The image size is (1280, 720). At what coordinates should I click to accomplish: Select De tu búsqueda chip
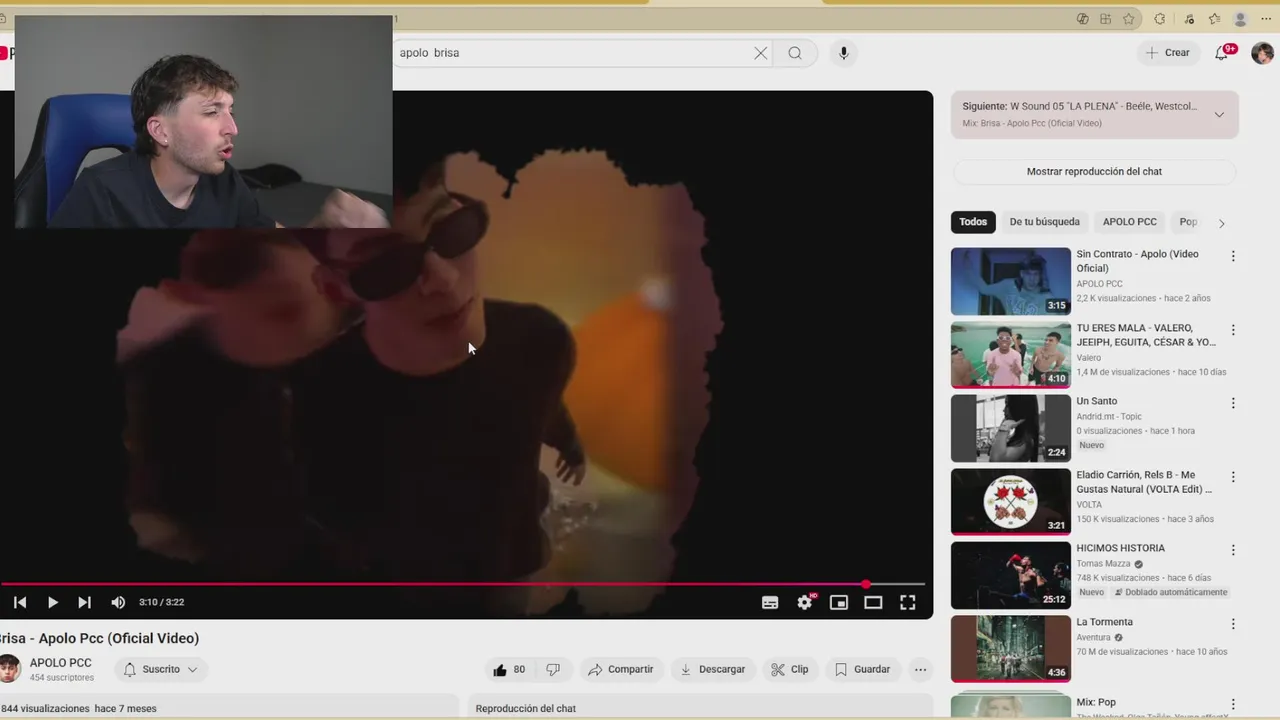tap(1044, 222)
